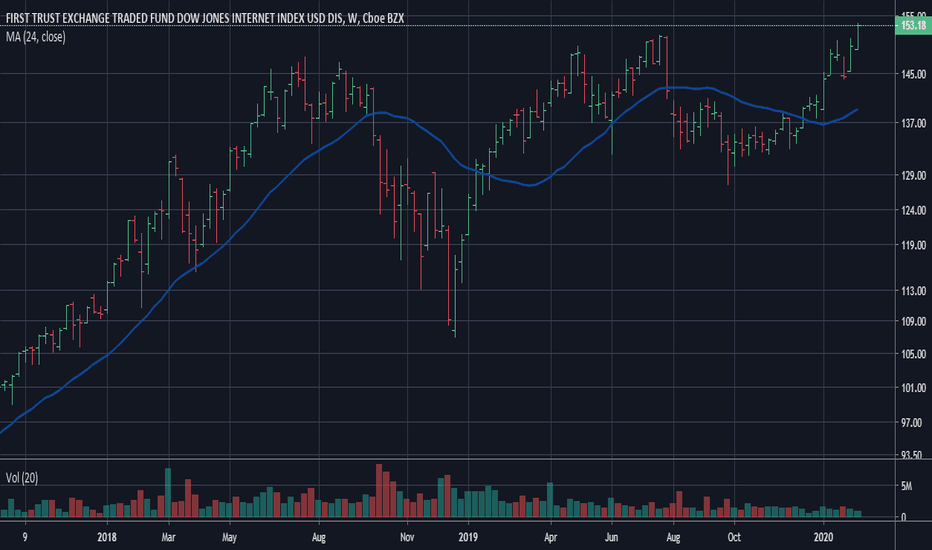
Task: Click the 119.00 price axis label
Action: point(914,245)
